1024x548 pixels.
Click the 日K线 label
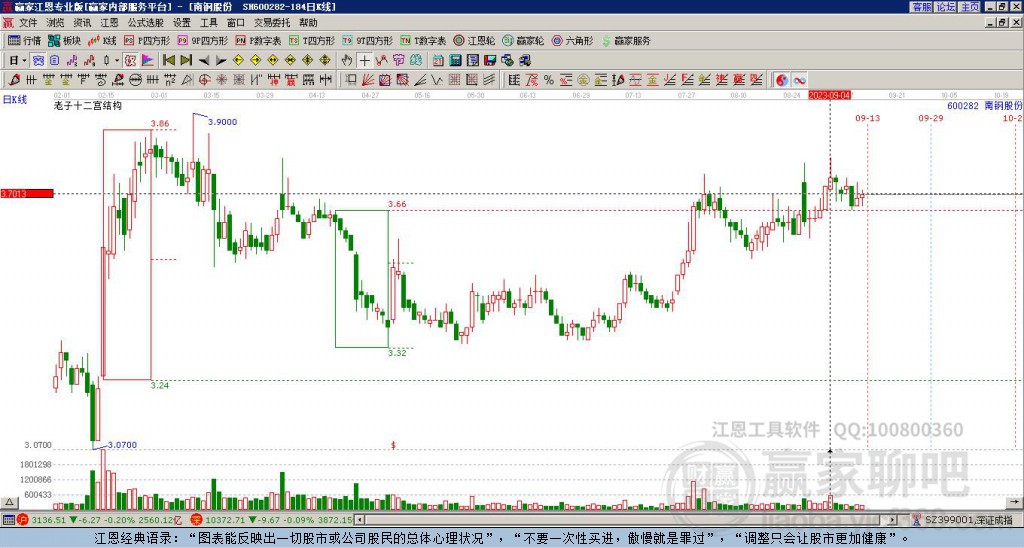(14, 99)
